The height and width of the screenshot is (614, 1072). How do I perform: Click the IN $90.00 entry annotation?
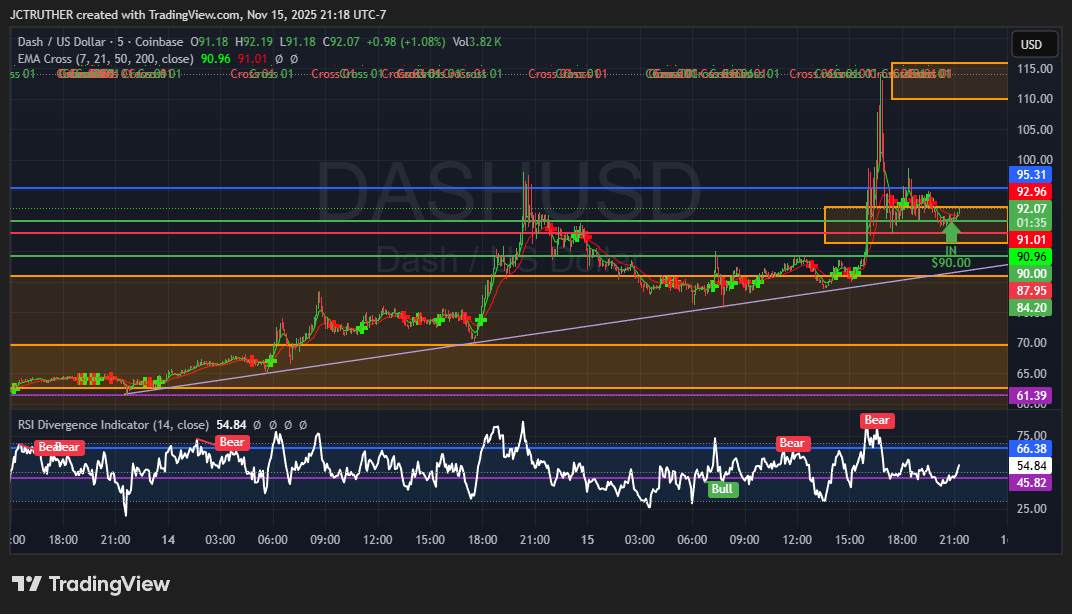[x=950, y=257]
